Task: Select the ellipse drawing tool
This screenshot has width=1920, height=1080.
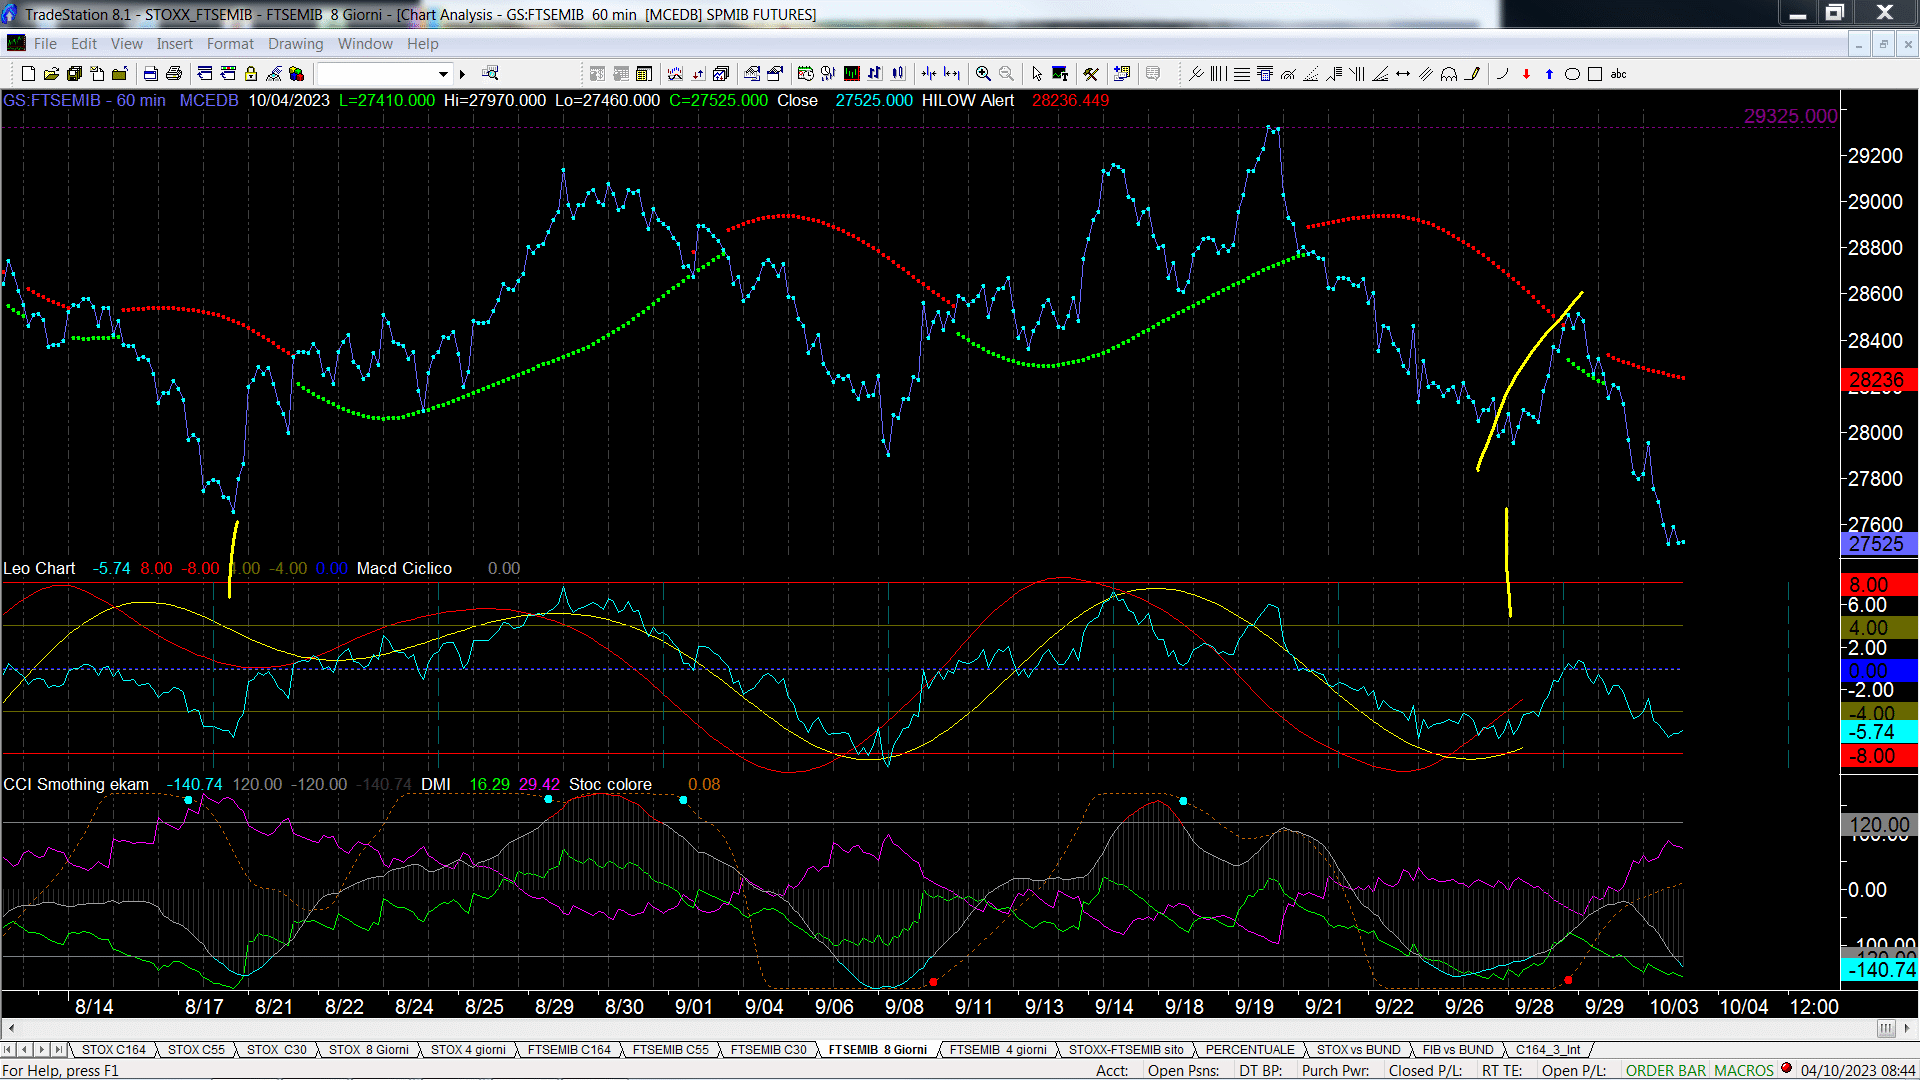Action: pos(1572,74)
